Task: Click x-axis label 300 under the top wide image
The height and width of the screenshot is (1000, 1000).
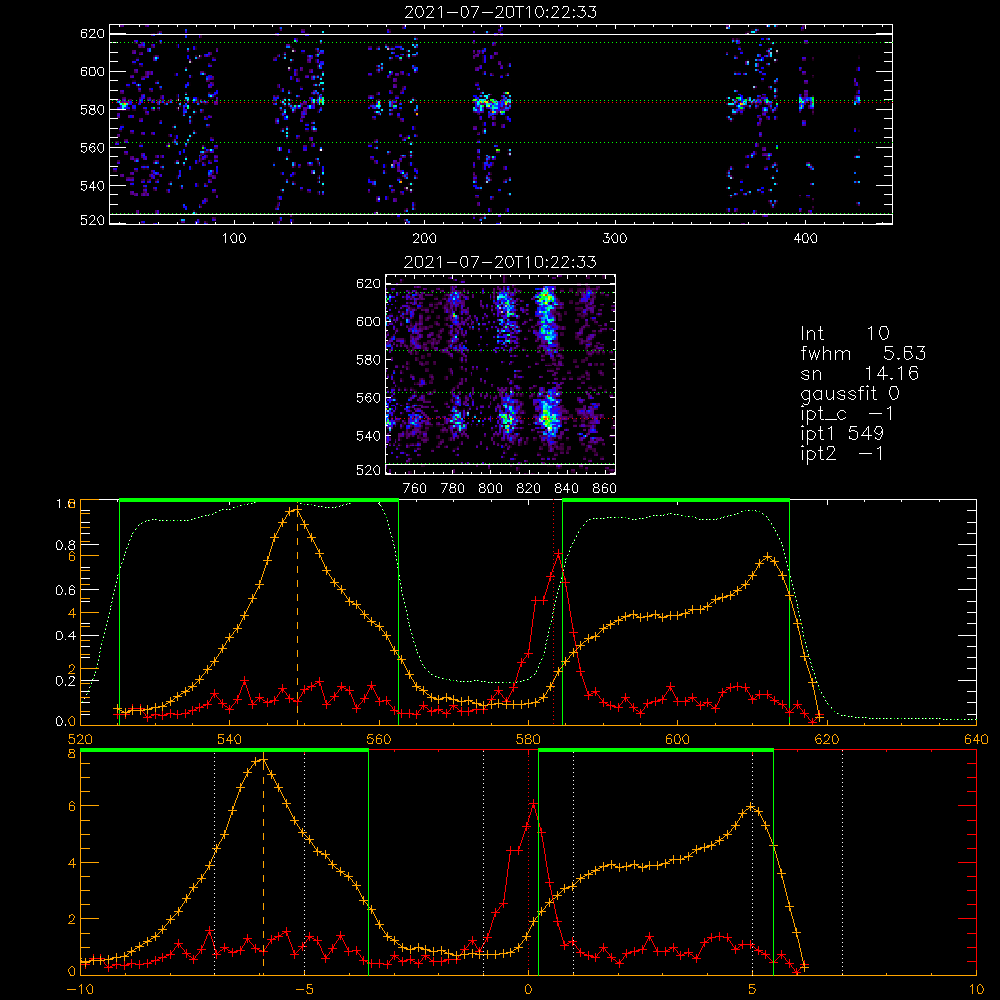Action: [x=615, y=239]
